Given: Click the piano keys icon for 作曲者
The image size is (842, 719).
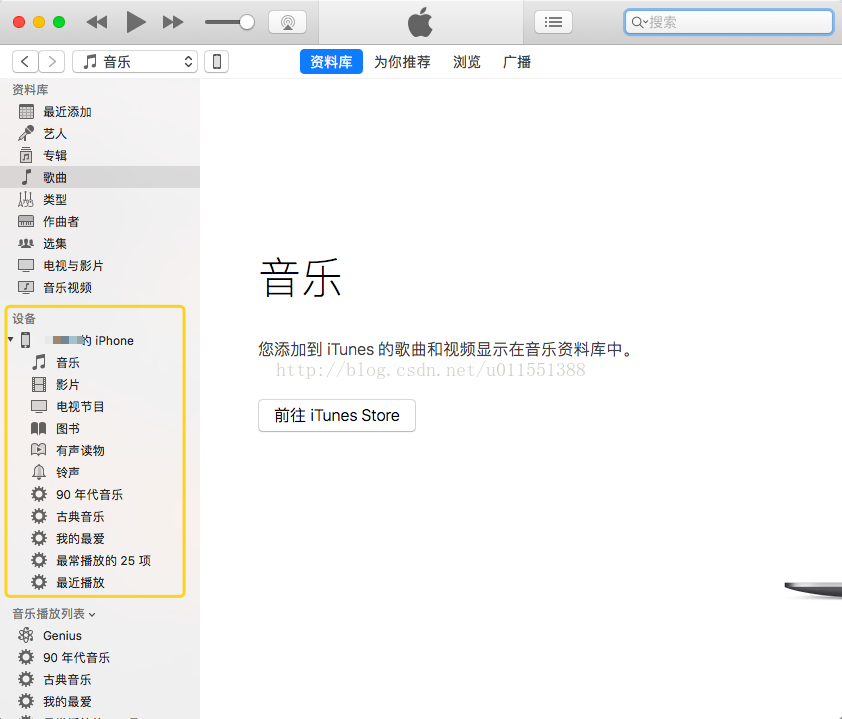Looking at the screenshot, I should coord(26,221).
